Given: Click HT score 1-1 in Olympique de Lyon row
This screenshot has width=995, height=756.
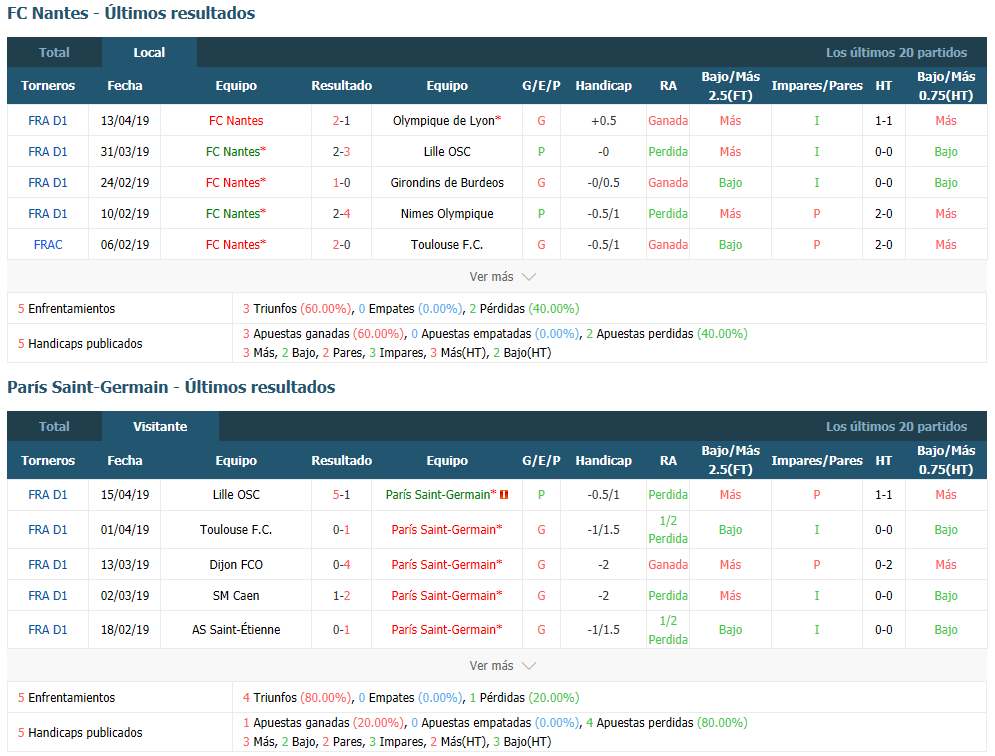Looking at the screenshot, I should [x=883, y=121].
